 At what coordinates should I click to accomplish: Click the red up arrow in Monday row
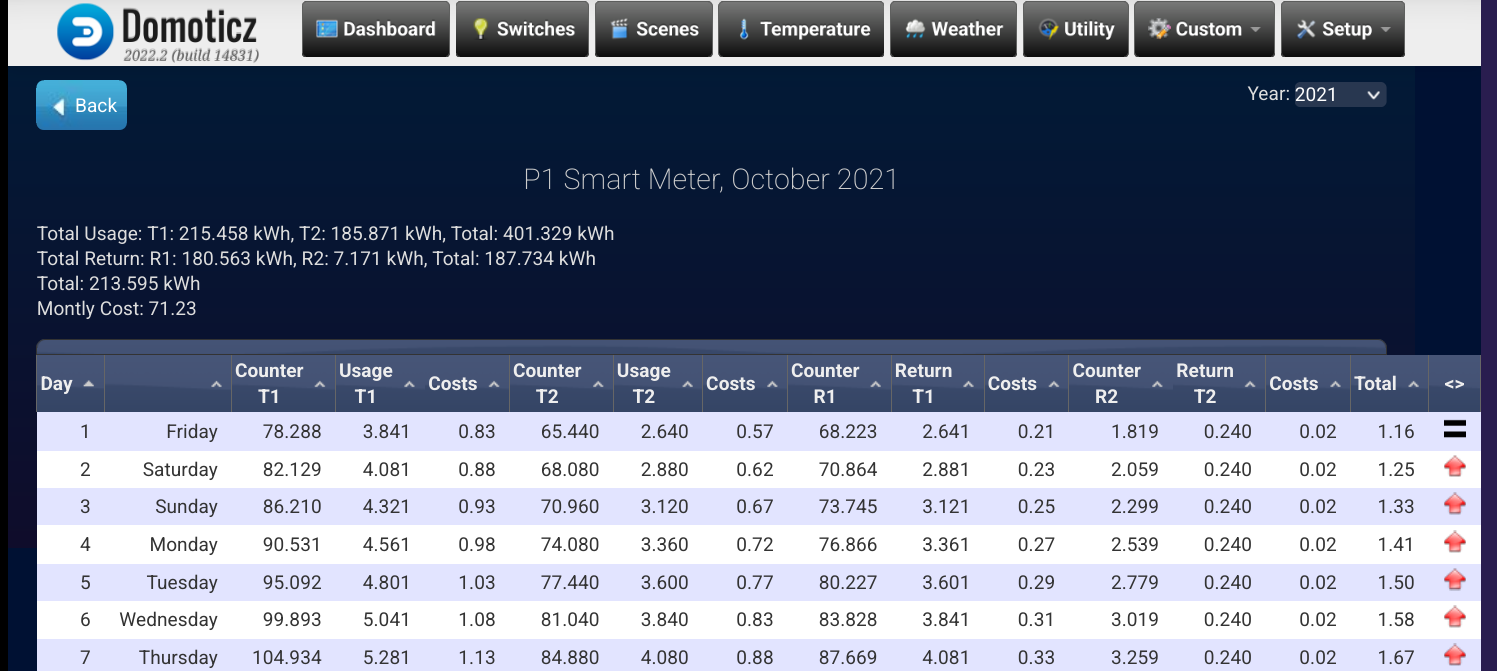(1454, 544)
